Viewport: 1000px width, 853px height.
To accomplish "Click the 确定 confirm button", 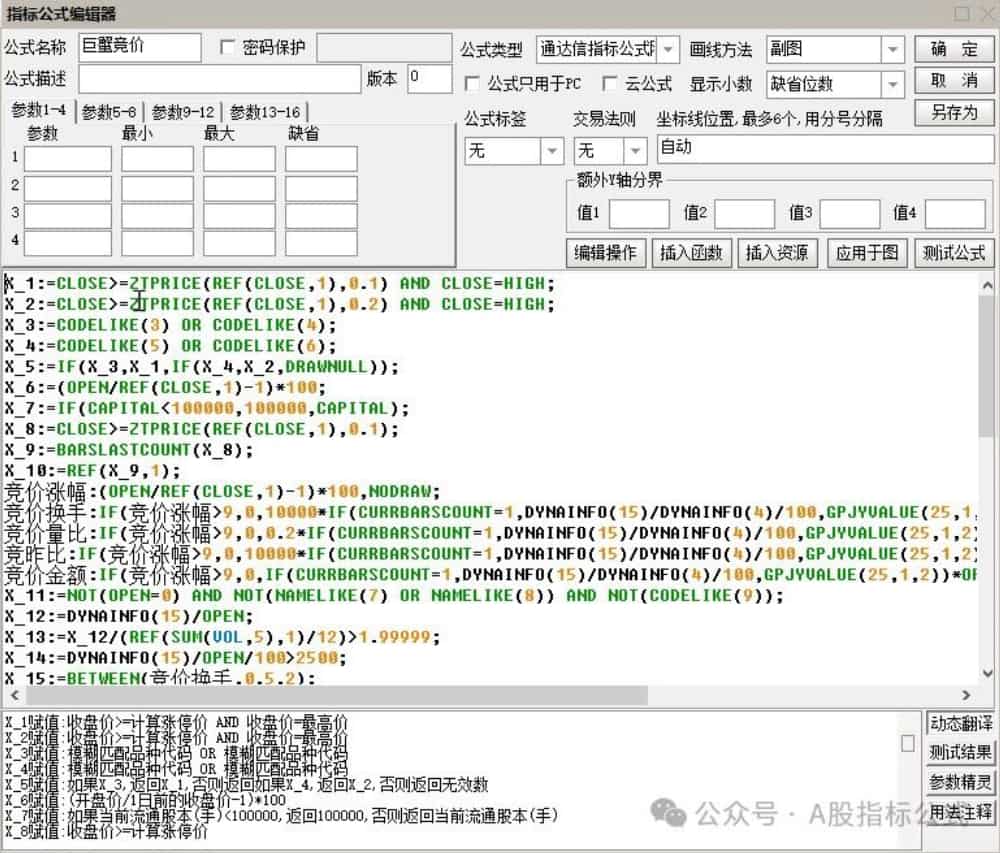I will click(x=954, y=48).
